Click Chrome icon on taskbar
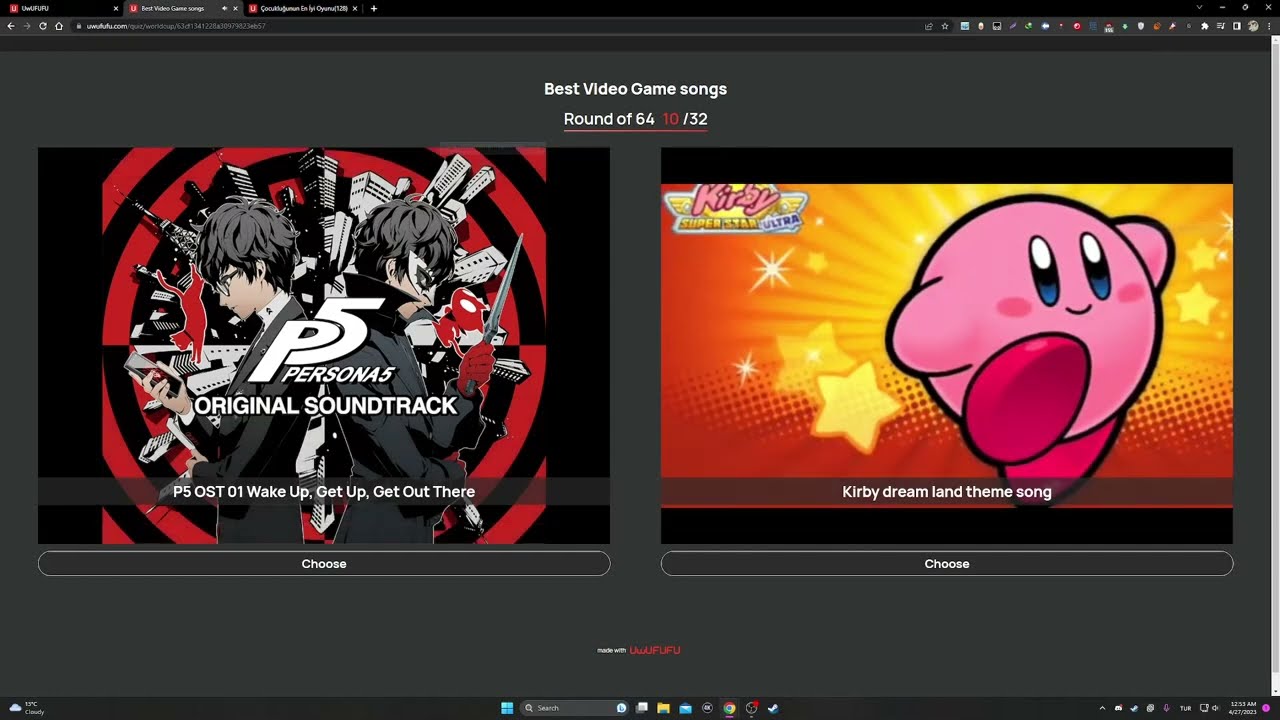 pyautogui.click(x=729, y=708)
